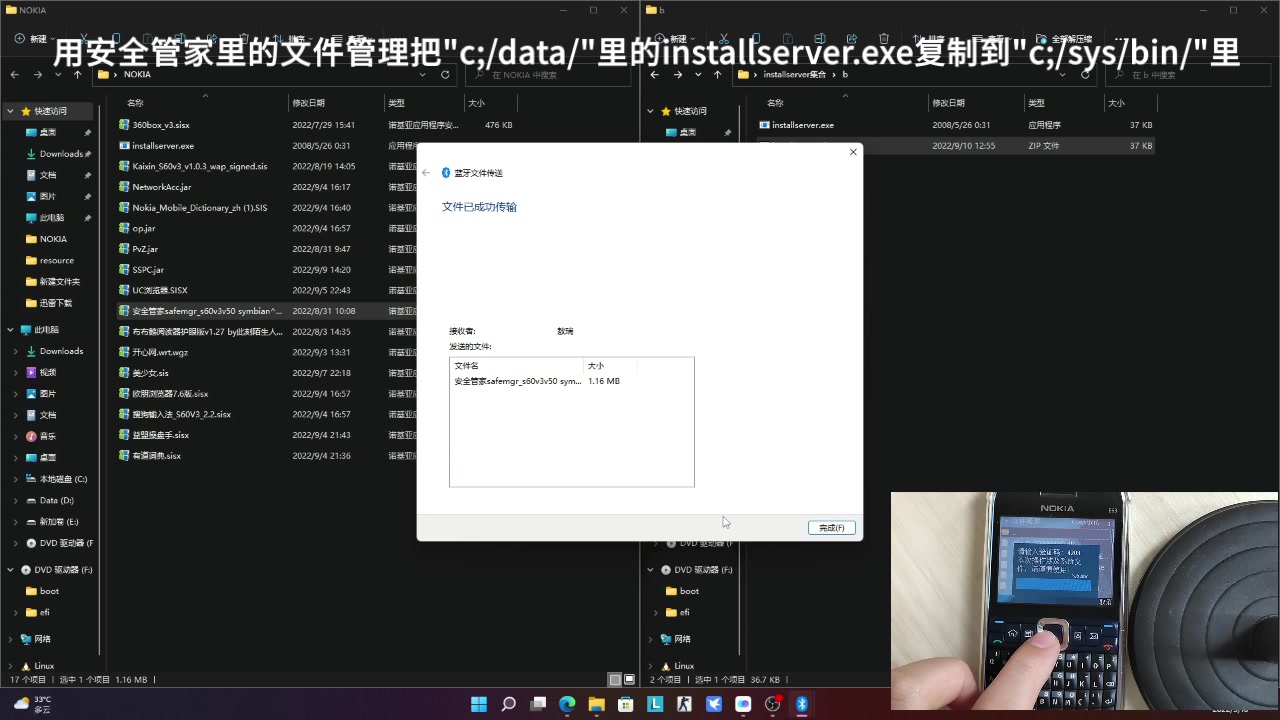
Task: Open Microsoft Edge from taskbar
Action: (x=567, y=704)
